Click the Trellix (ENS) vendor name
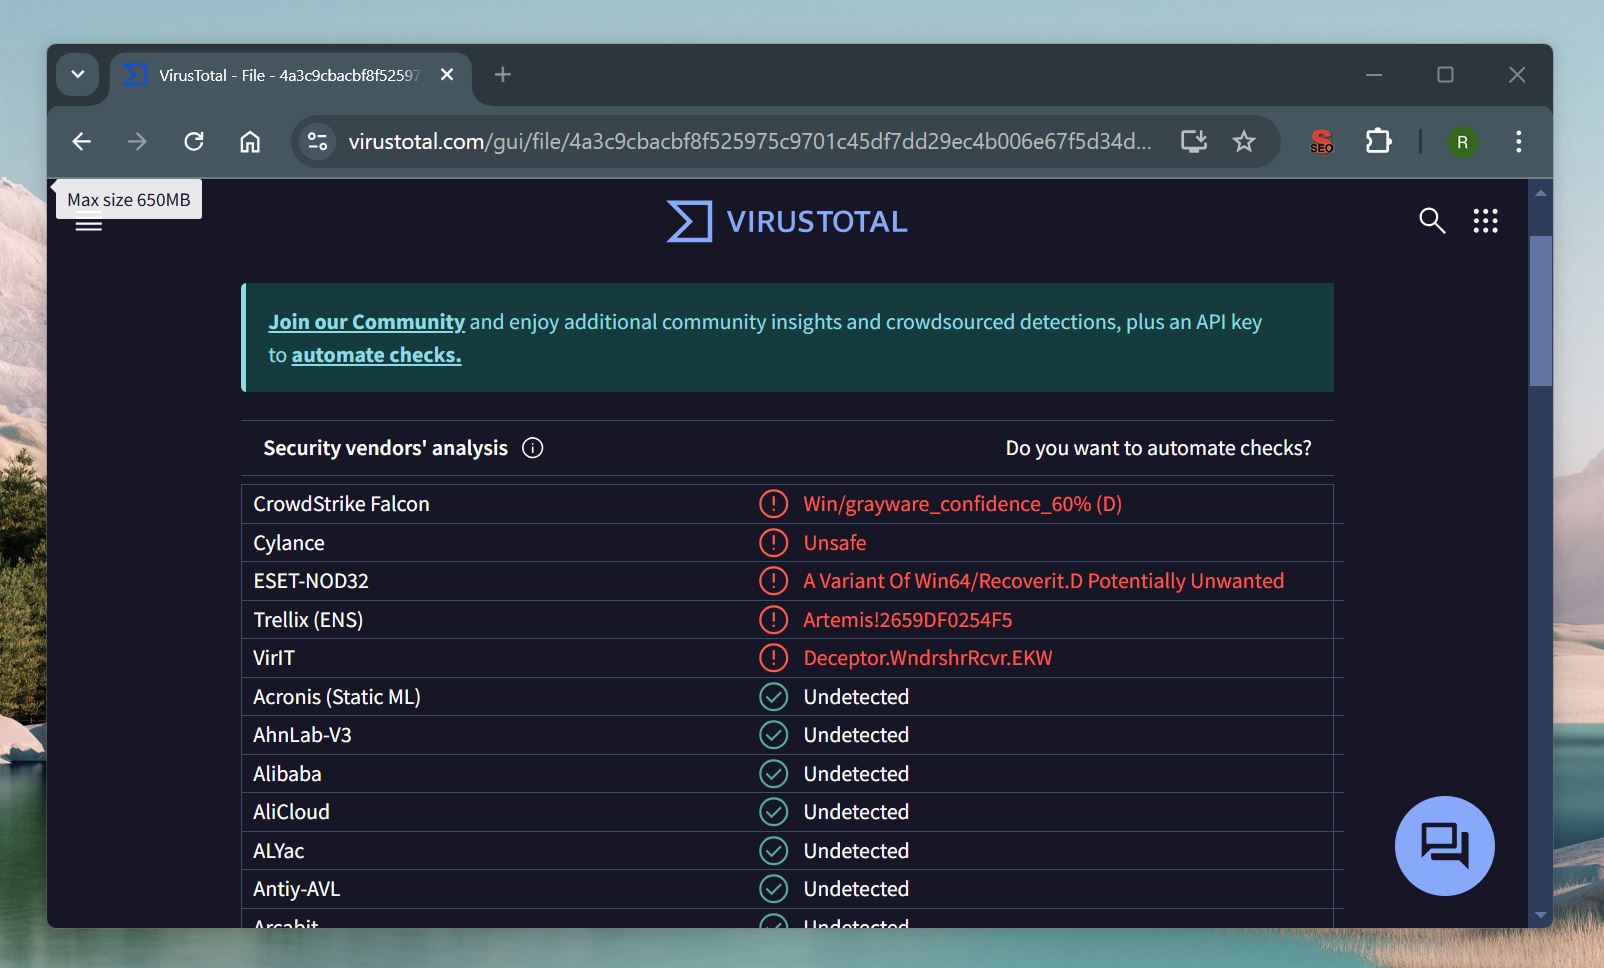This screenshot has height=968, width=1604. pyautogui.click(x=308, y=620)
